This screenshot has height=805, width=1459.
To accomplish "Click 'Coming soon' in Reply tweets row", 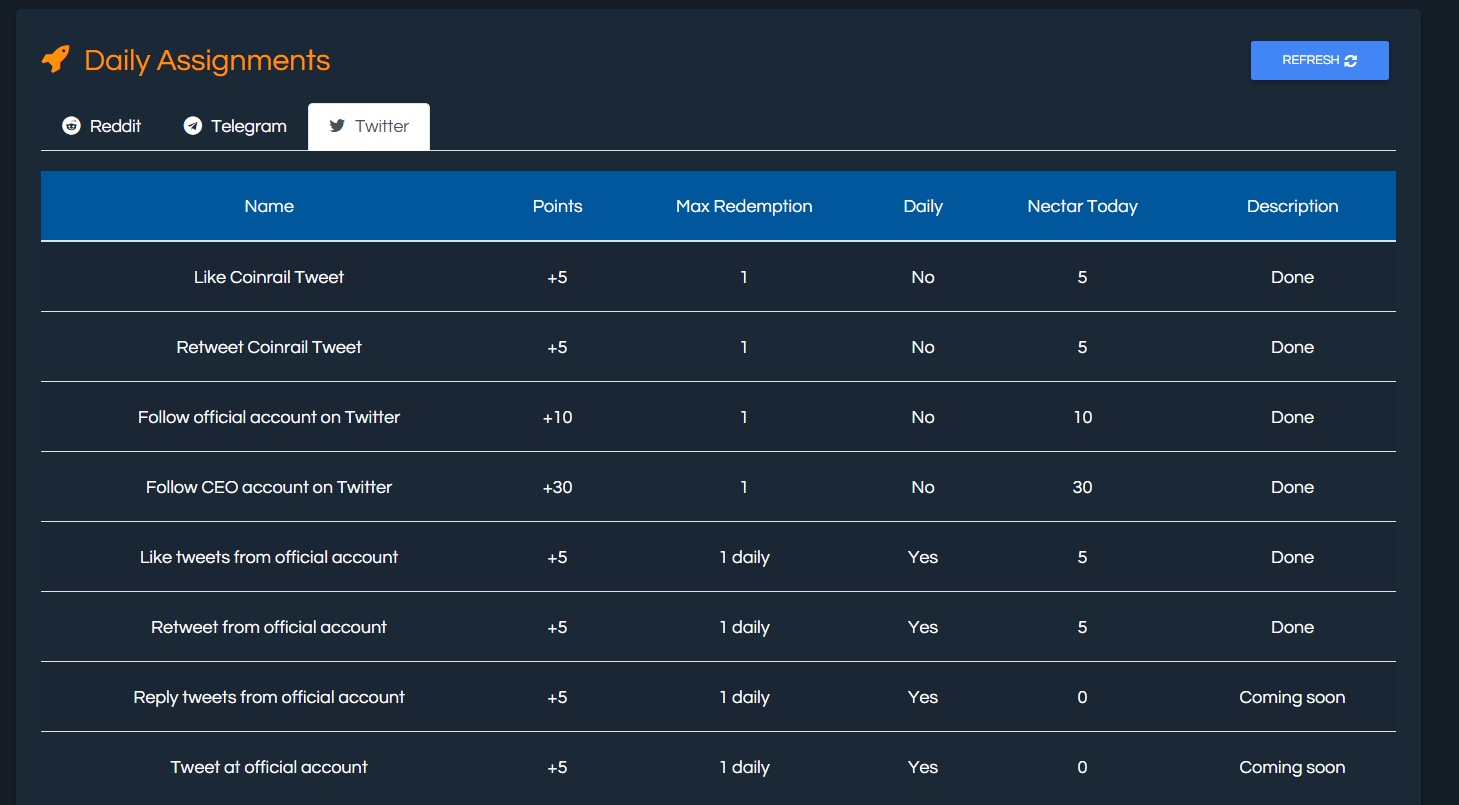I will pyautogui.click(x=1292, y=697).
